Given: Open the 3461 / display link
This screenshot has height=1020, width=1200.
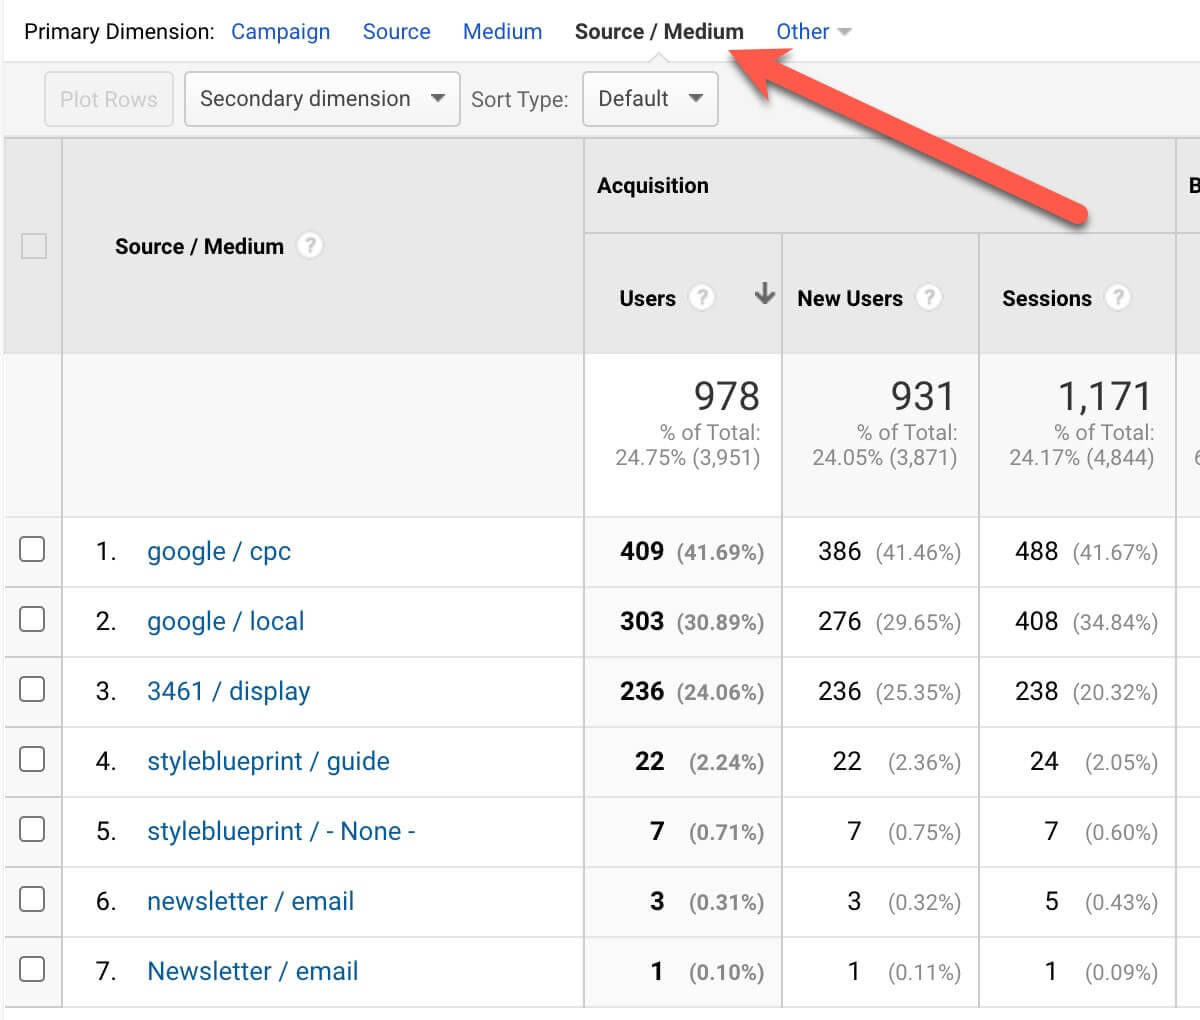Looking at the screenshot, I should pyautogui.click(x=229, y=692).
